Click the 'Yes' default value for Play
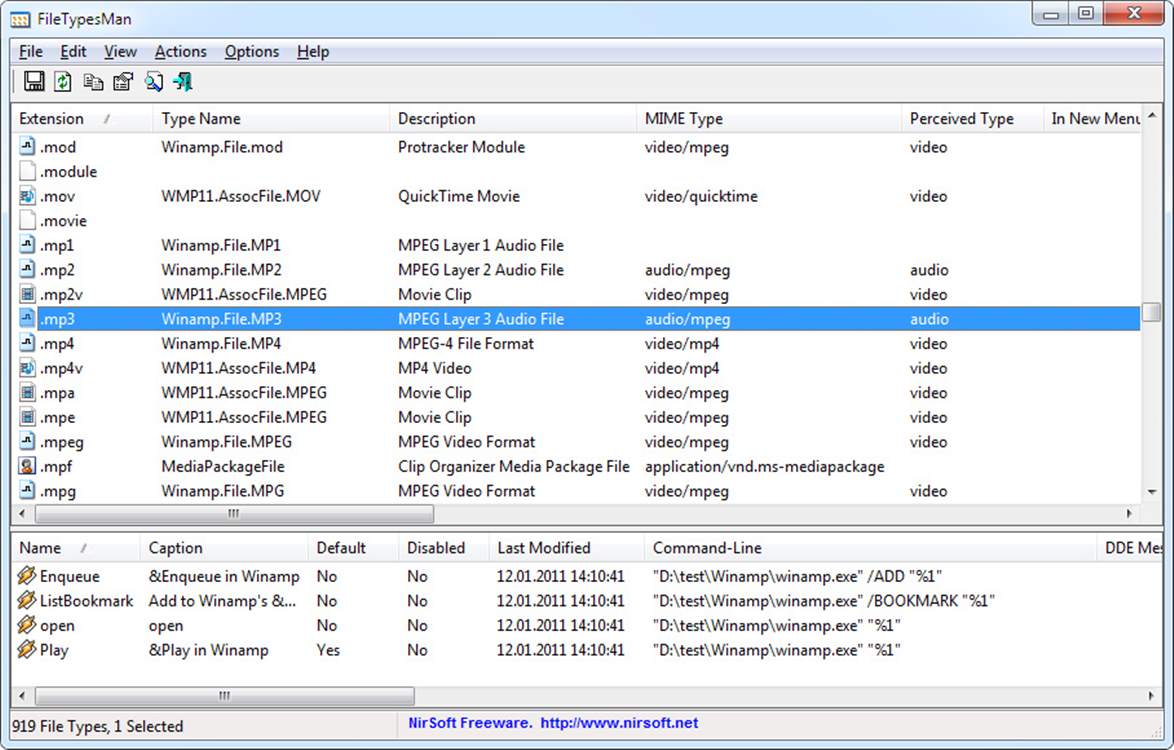Viewport: 1174px width, 750px height. tap(328, 650)
